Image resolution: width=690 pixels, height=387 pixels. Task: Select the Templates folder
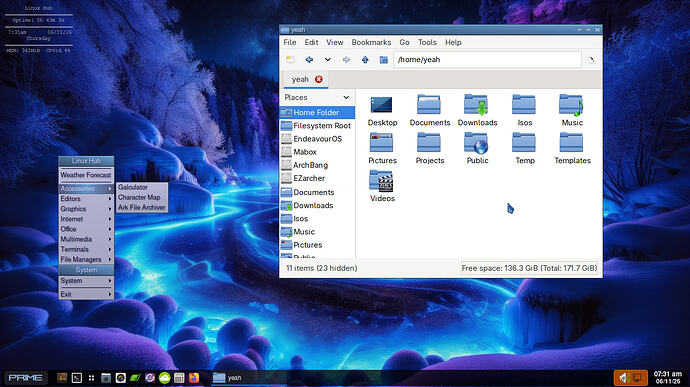572,148
